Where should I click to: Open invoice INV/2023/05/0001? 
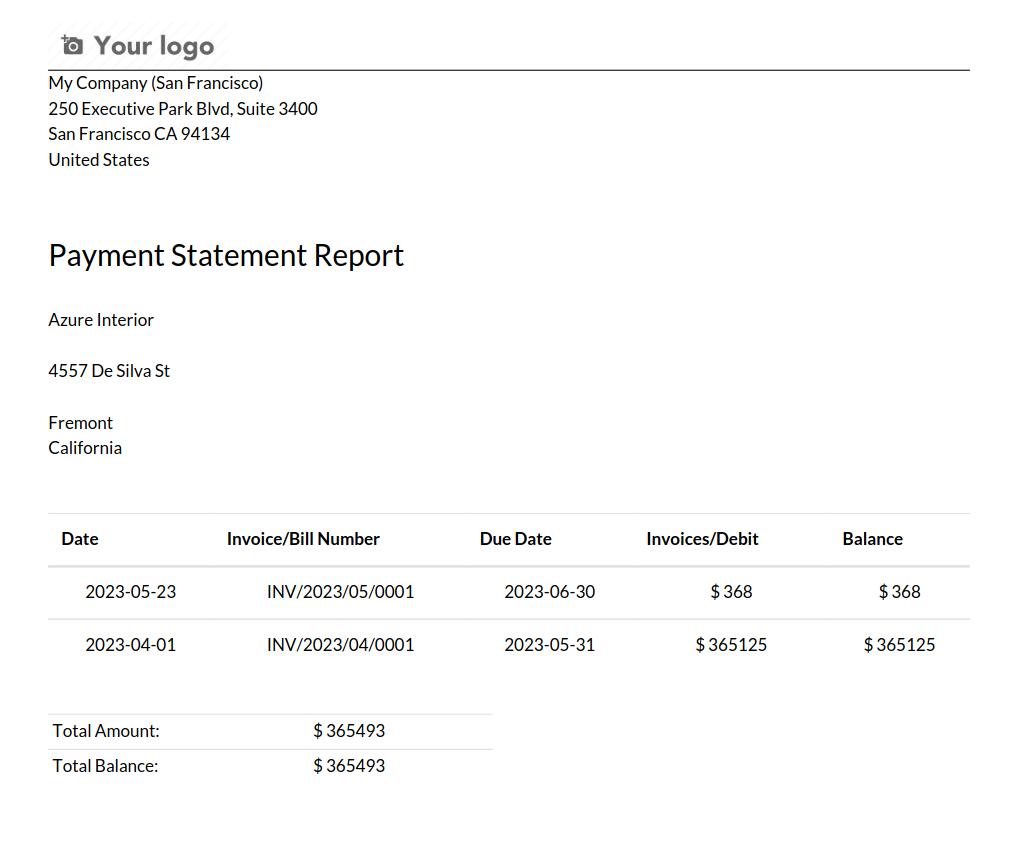[340, 592]
